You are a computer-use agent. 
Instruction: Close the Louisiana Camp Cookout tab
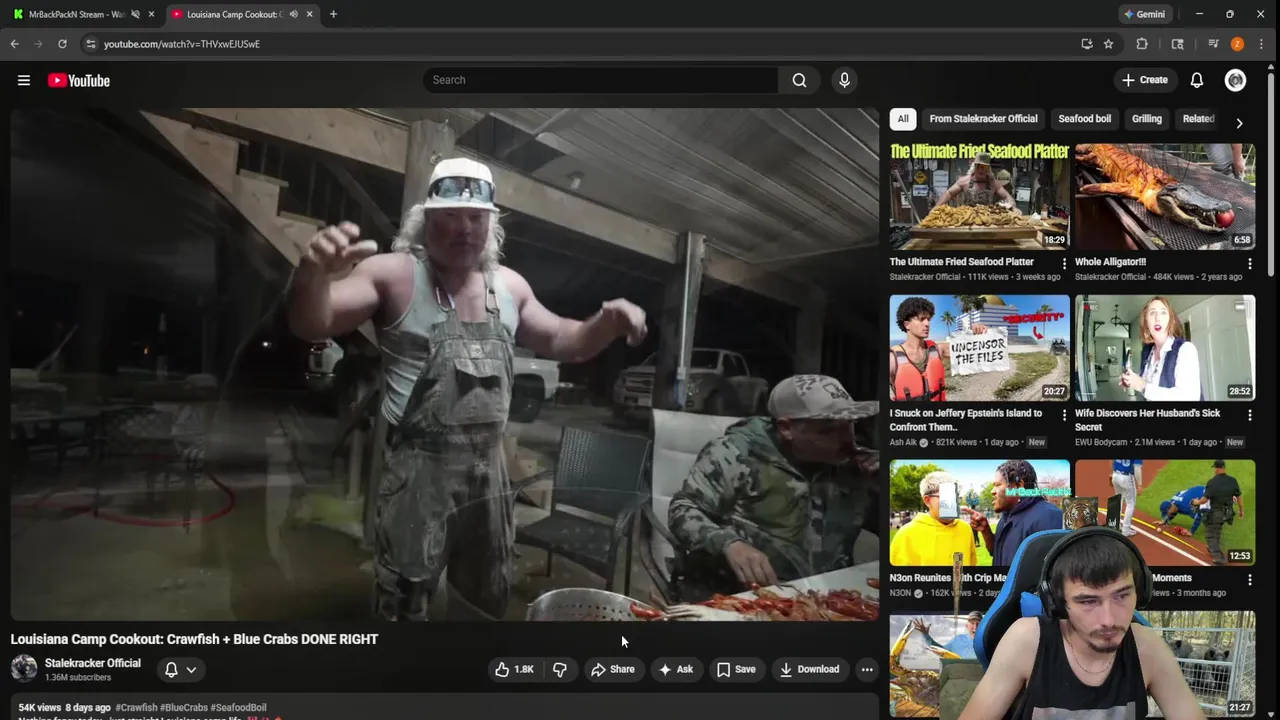pos(310,14)
